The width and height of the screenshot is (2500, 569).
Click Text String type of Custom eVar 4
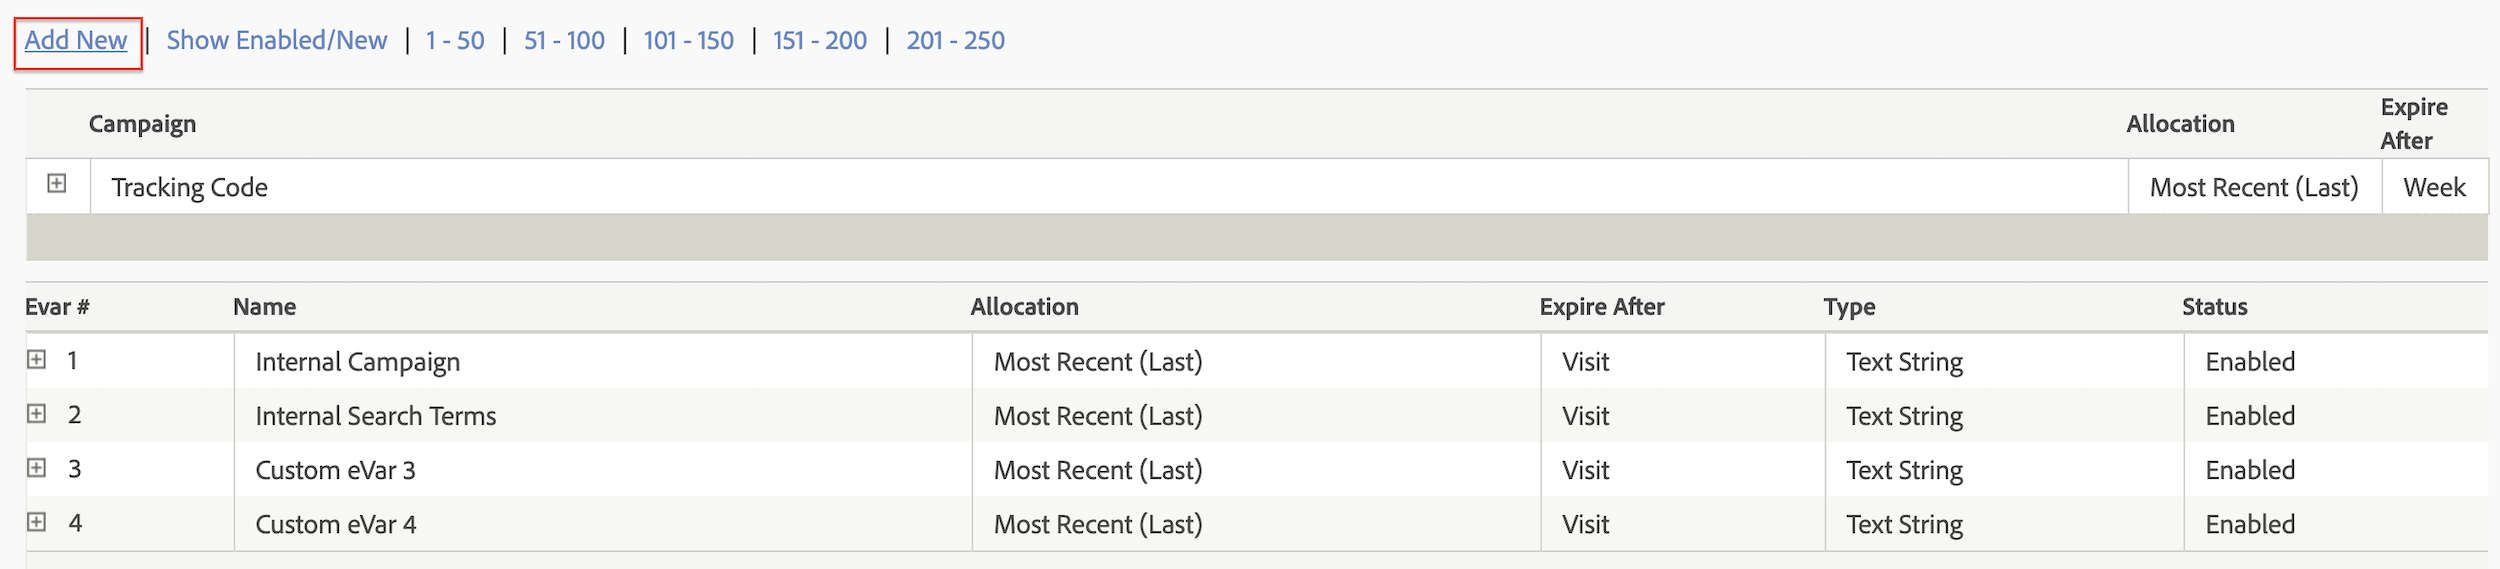point(1904,525)
